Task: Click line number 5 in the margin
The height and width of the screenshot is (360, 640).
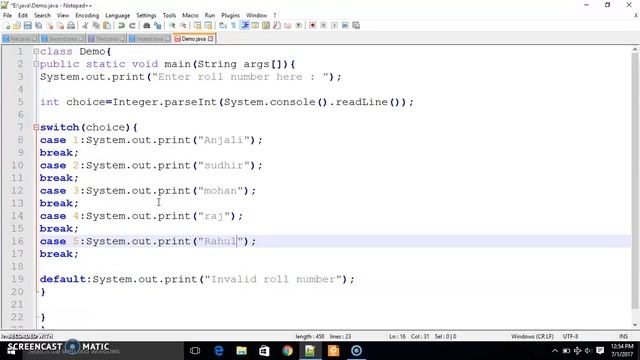Action: point(20,102)
